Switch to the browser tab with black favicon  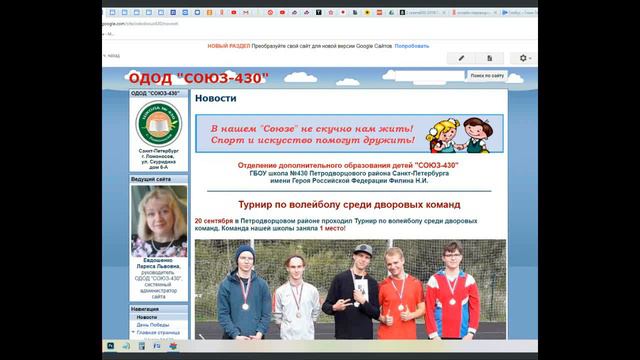click(423, 13)
